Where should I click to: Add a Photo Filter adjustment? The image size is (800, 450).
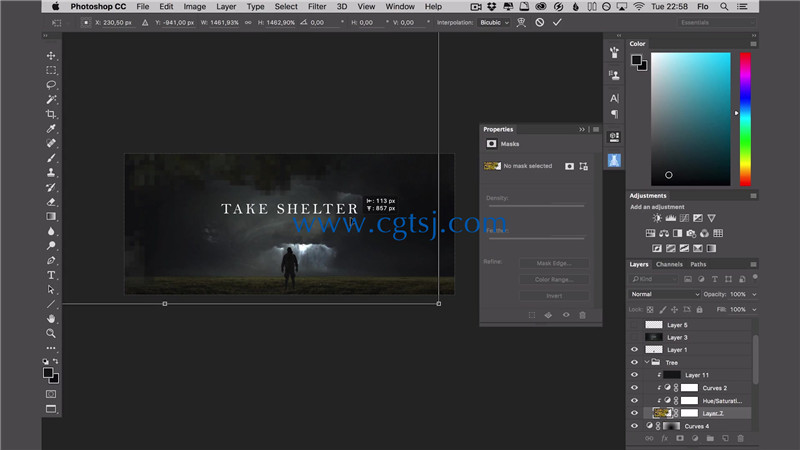pyautogui.click(x=691, y=234)
